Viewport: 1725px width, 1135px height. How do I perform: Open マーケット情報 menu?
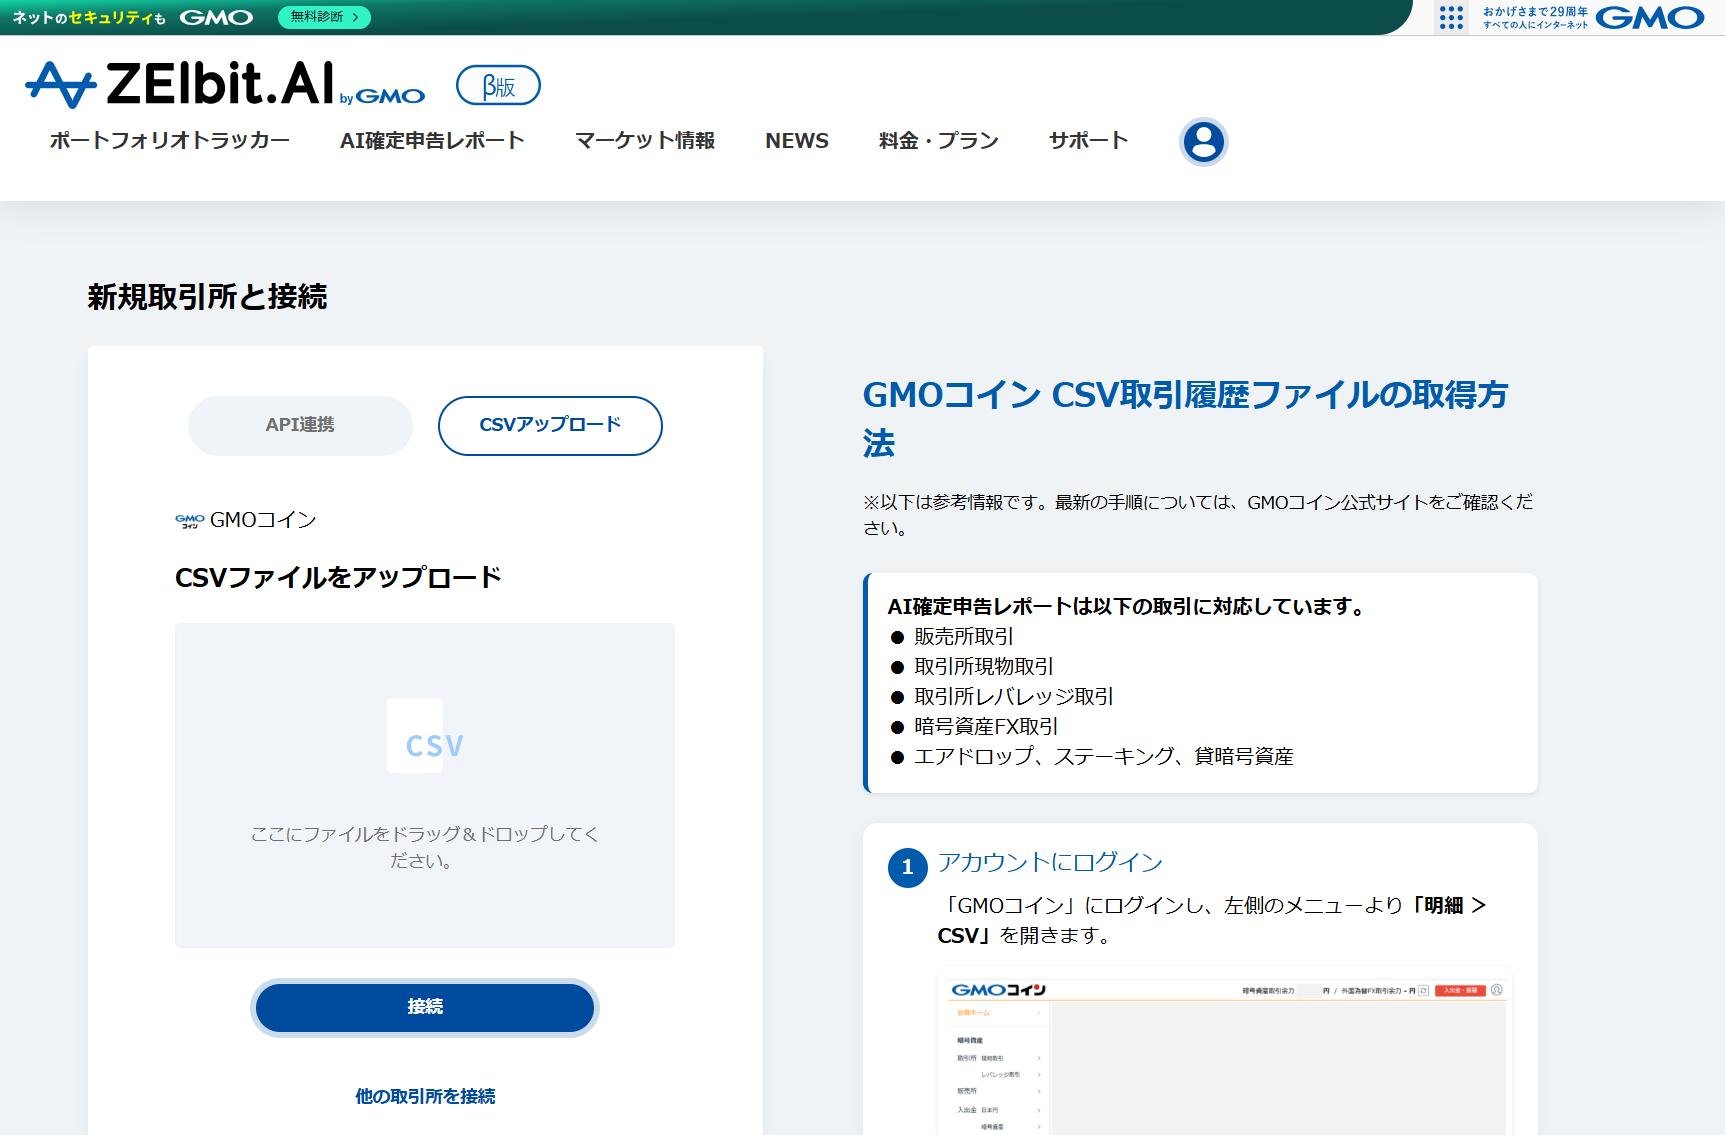[x=645, y=140]
